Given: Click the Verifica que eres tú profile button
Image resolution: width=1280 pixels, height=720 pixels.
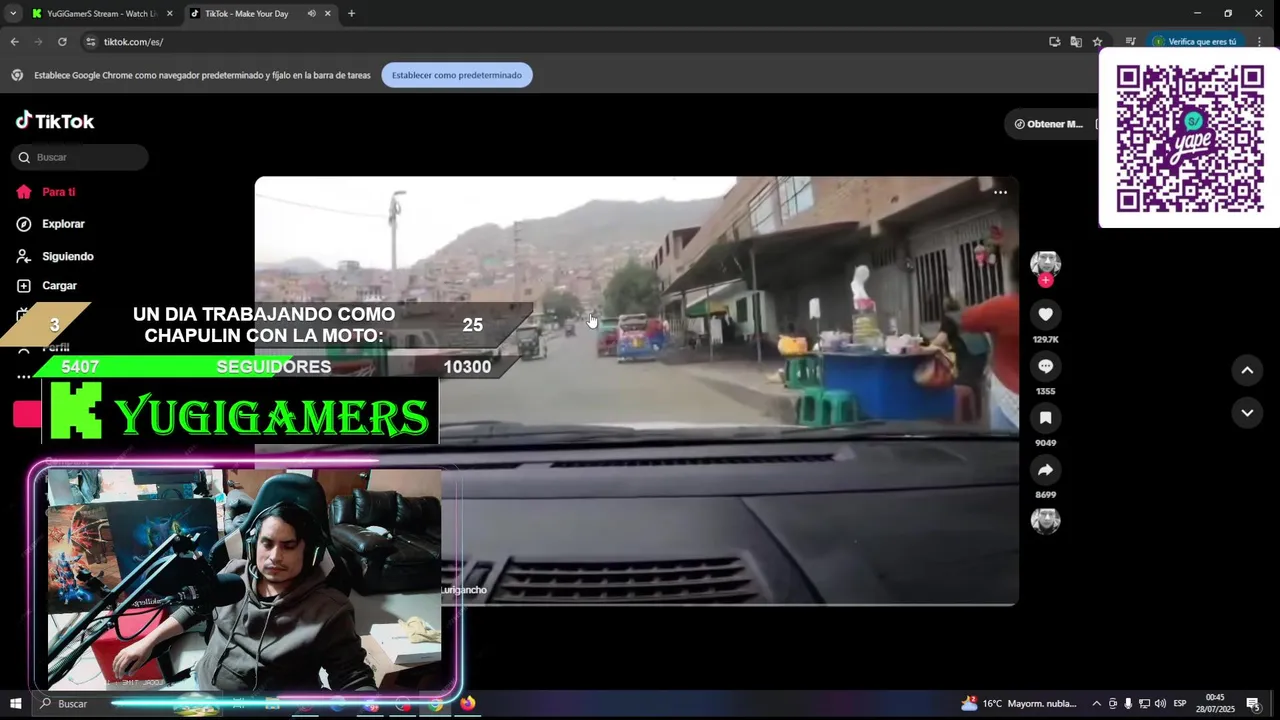Looking at the screenshot, I should point(1195,42).
